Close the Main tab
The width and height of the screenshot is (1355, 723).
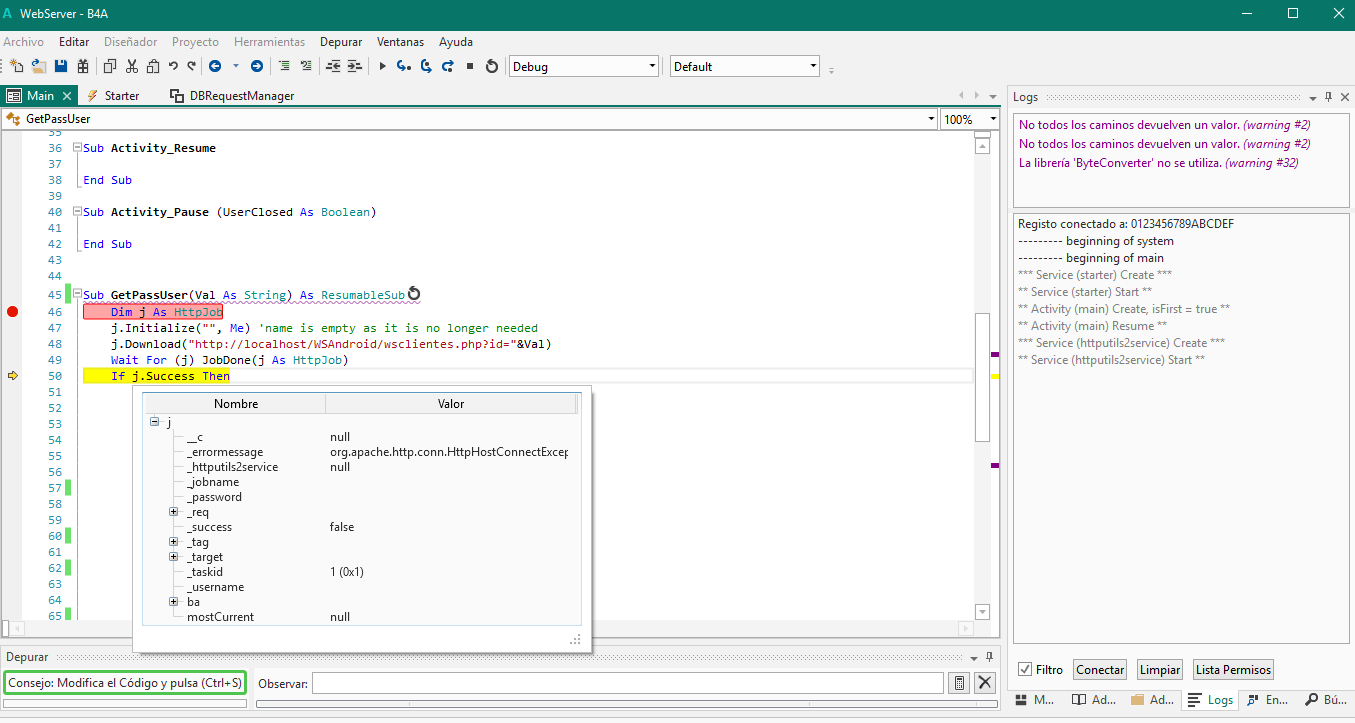pyautogui.click(x=67, y=96)
